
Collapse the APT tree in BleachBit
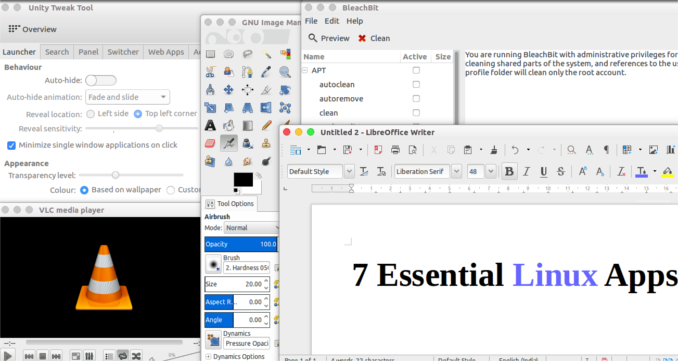point(305,70)
